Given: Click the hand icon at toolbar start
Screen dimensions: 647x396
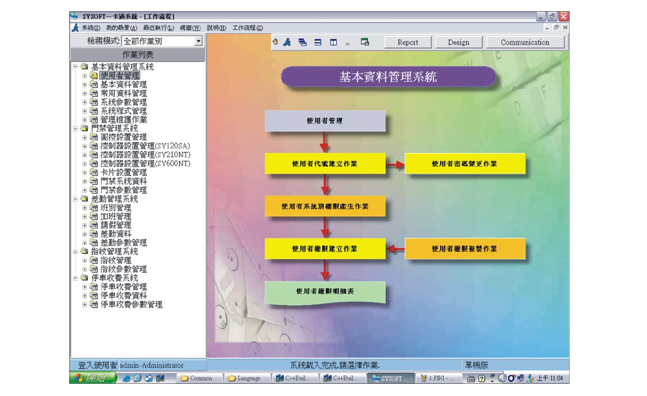Looking at the screenshot, I should point(275,42).
